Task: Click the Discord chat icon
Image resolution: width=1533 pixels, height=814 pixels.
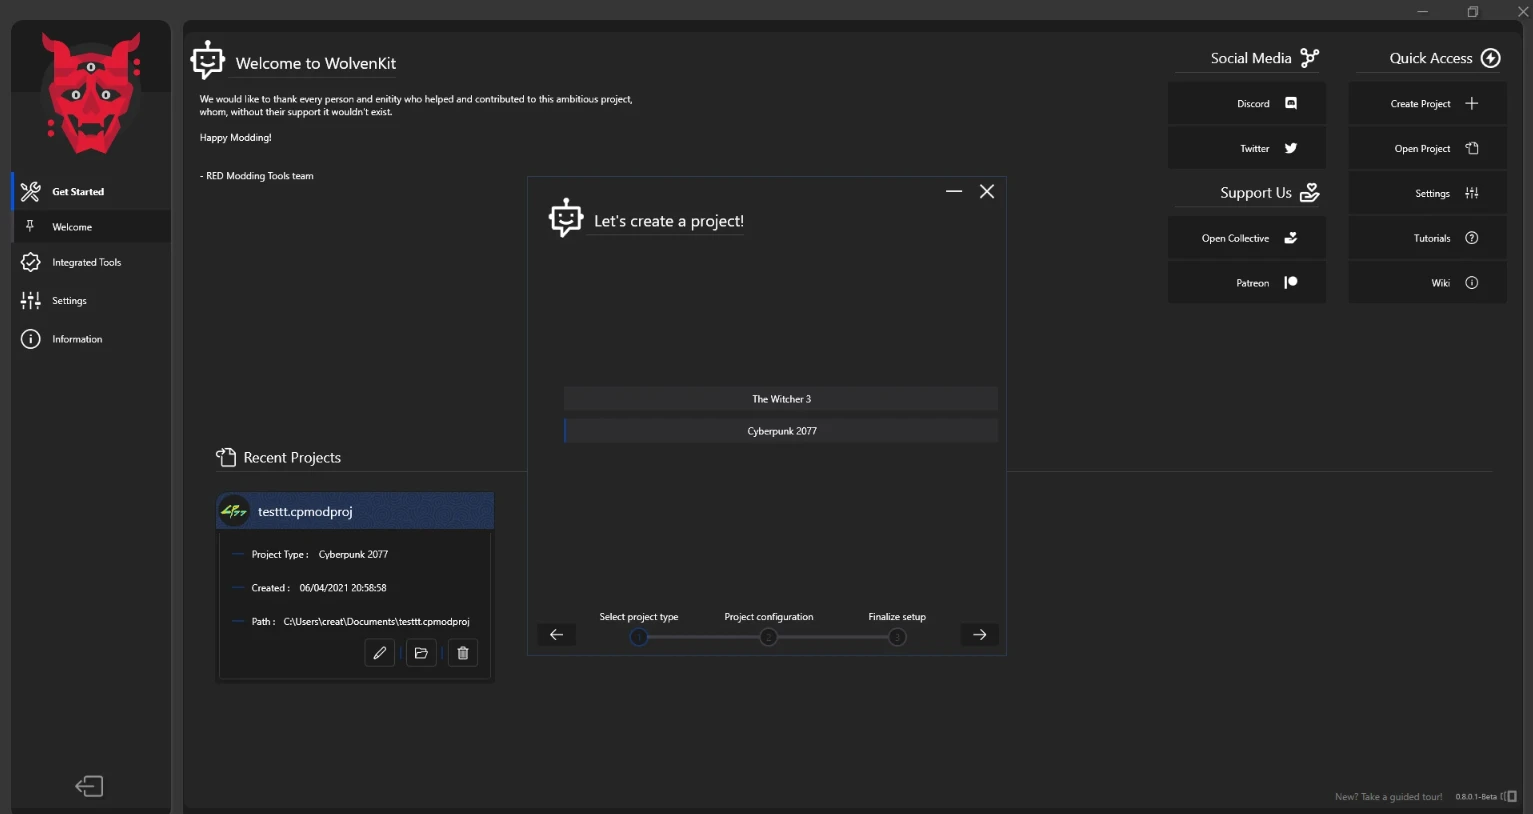Action: 1291,104
